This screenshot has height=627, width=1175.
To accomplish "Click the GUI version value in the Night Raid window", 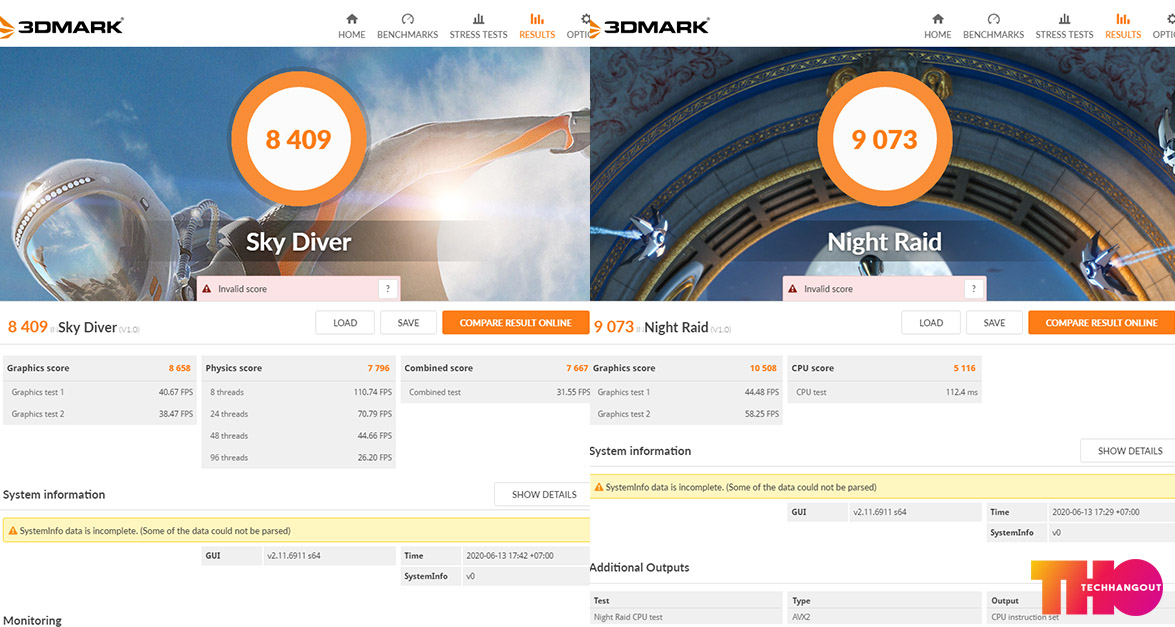I will point(880,512).
